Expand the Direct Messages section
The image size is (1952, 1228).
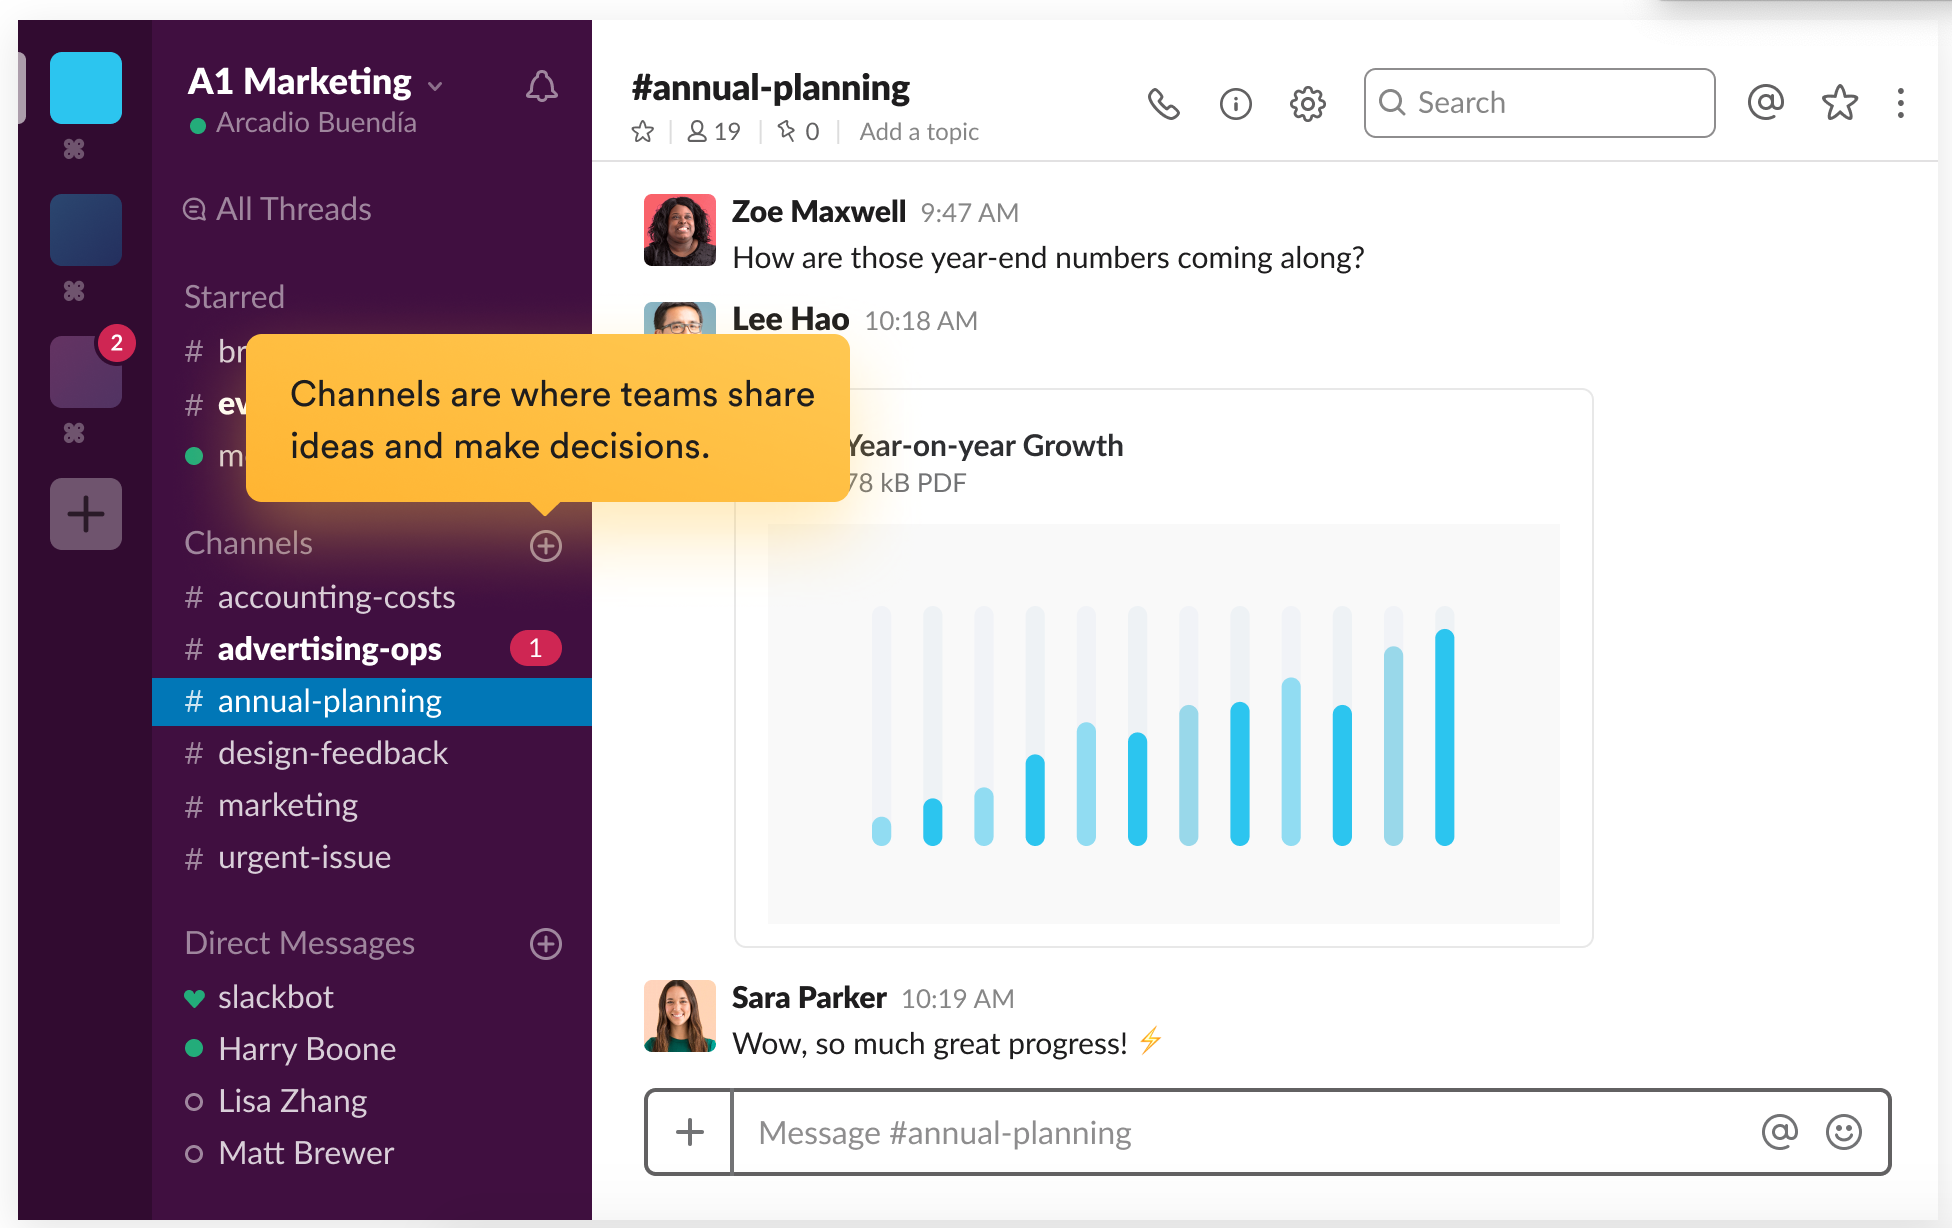301,941
